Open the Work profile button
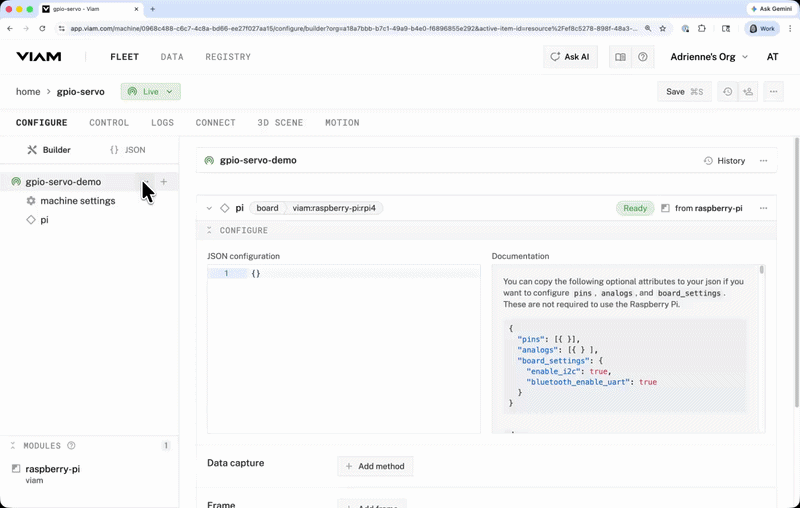Screen dimensions: 800x508 tap(762, 29)
